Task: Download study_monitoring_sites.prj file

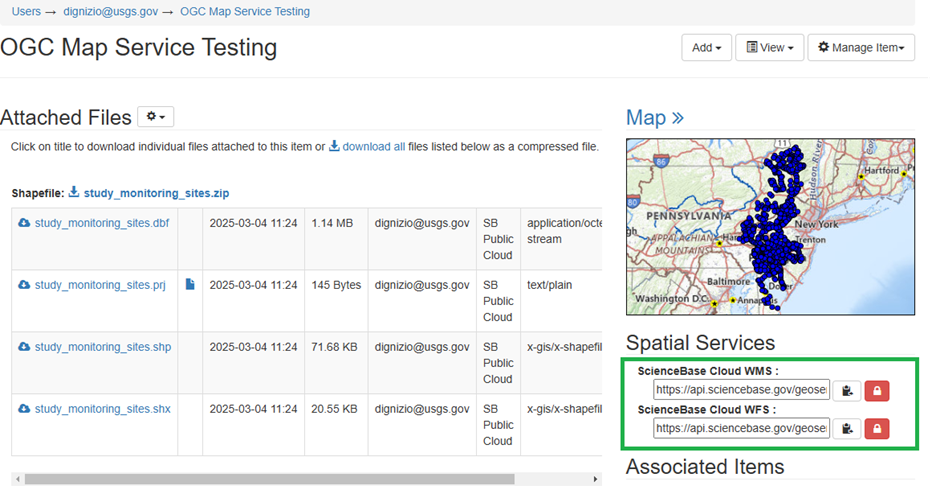Action: [100, 285]
